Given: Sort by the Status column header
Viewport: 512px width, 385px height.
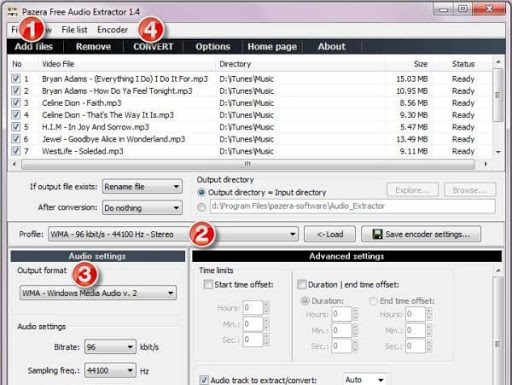Looking at the screenshot, I should point(463,64).
